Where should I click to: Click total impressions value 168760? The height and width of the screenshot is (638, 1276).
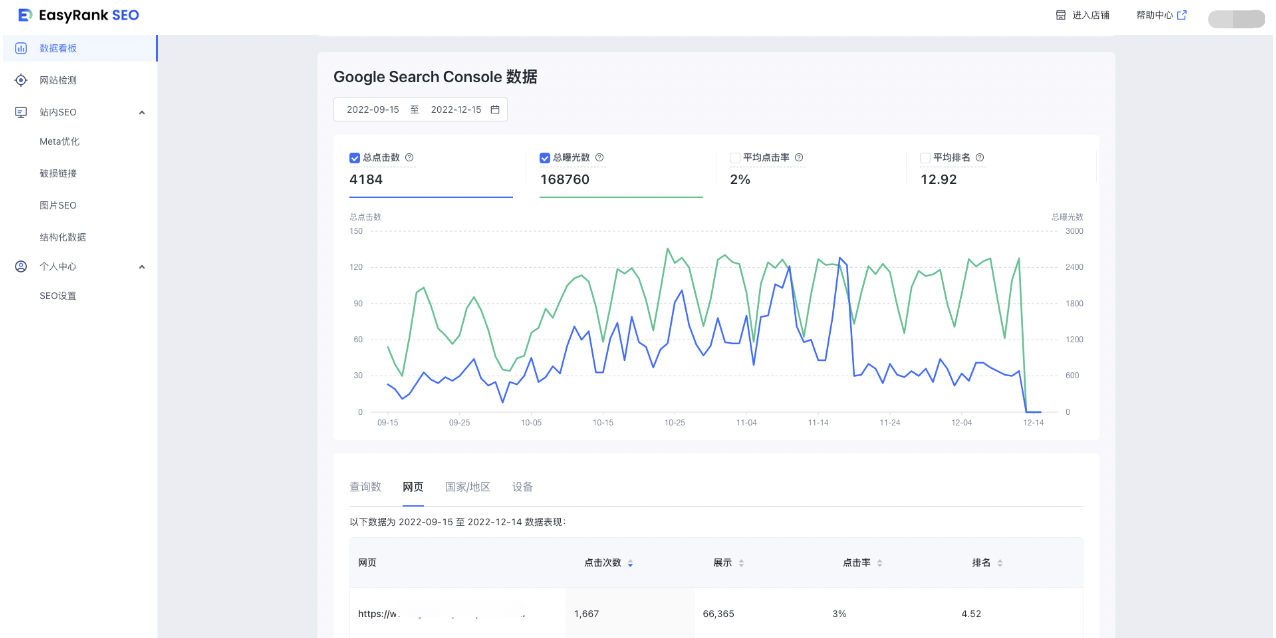point(565,180)
